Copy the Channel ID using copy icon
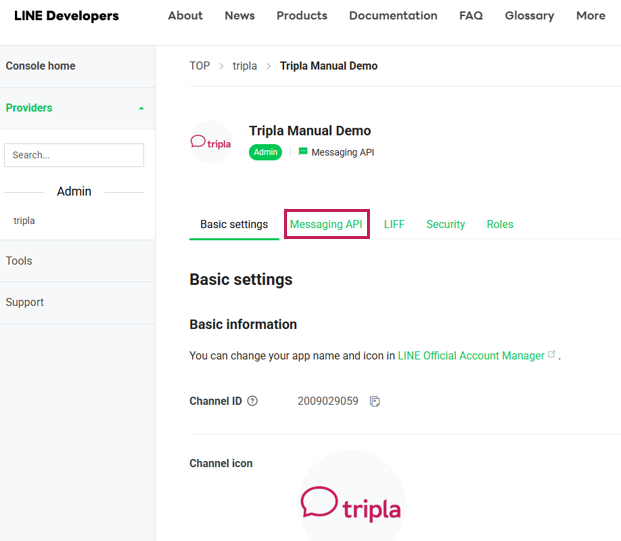Viewport: 621px width, 541px height. (375, 402)
